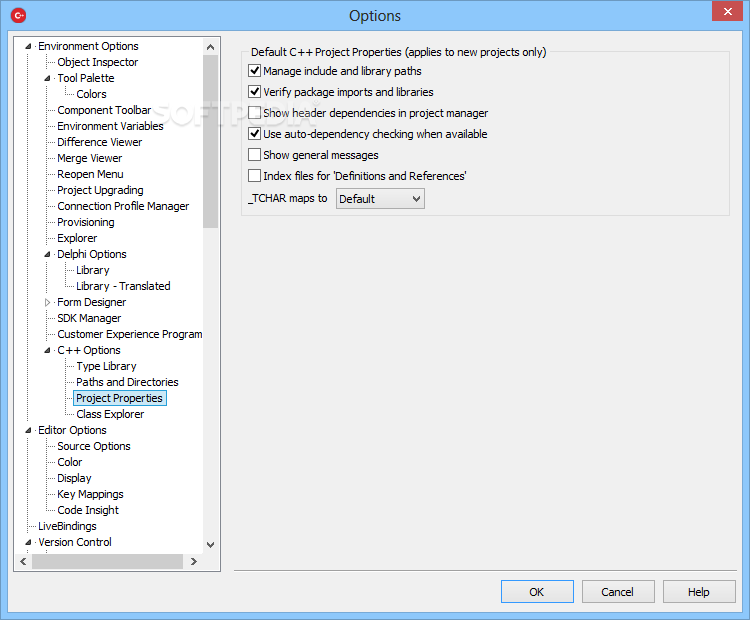This screenshot has width=750, height=620.
Task: Click the OK button
Action: [x=537, y=592]
